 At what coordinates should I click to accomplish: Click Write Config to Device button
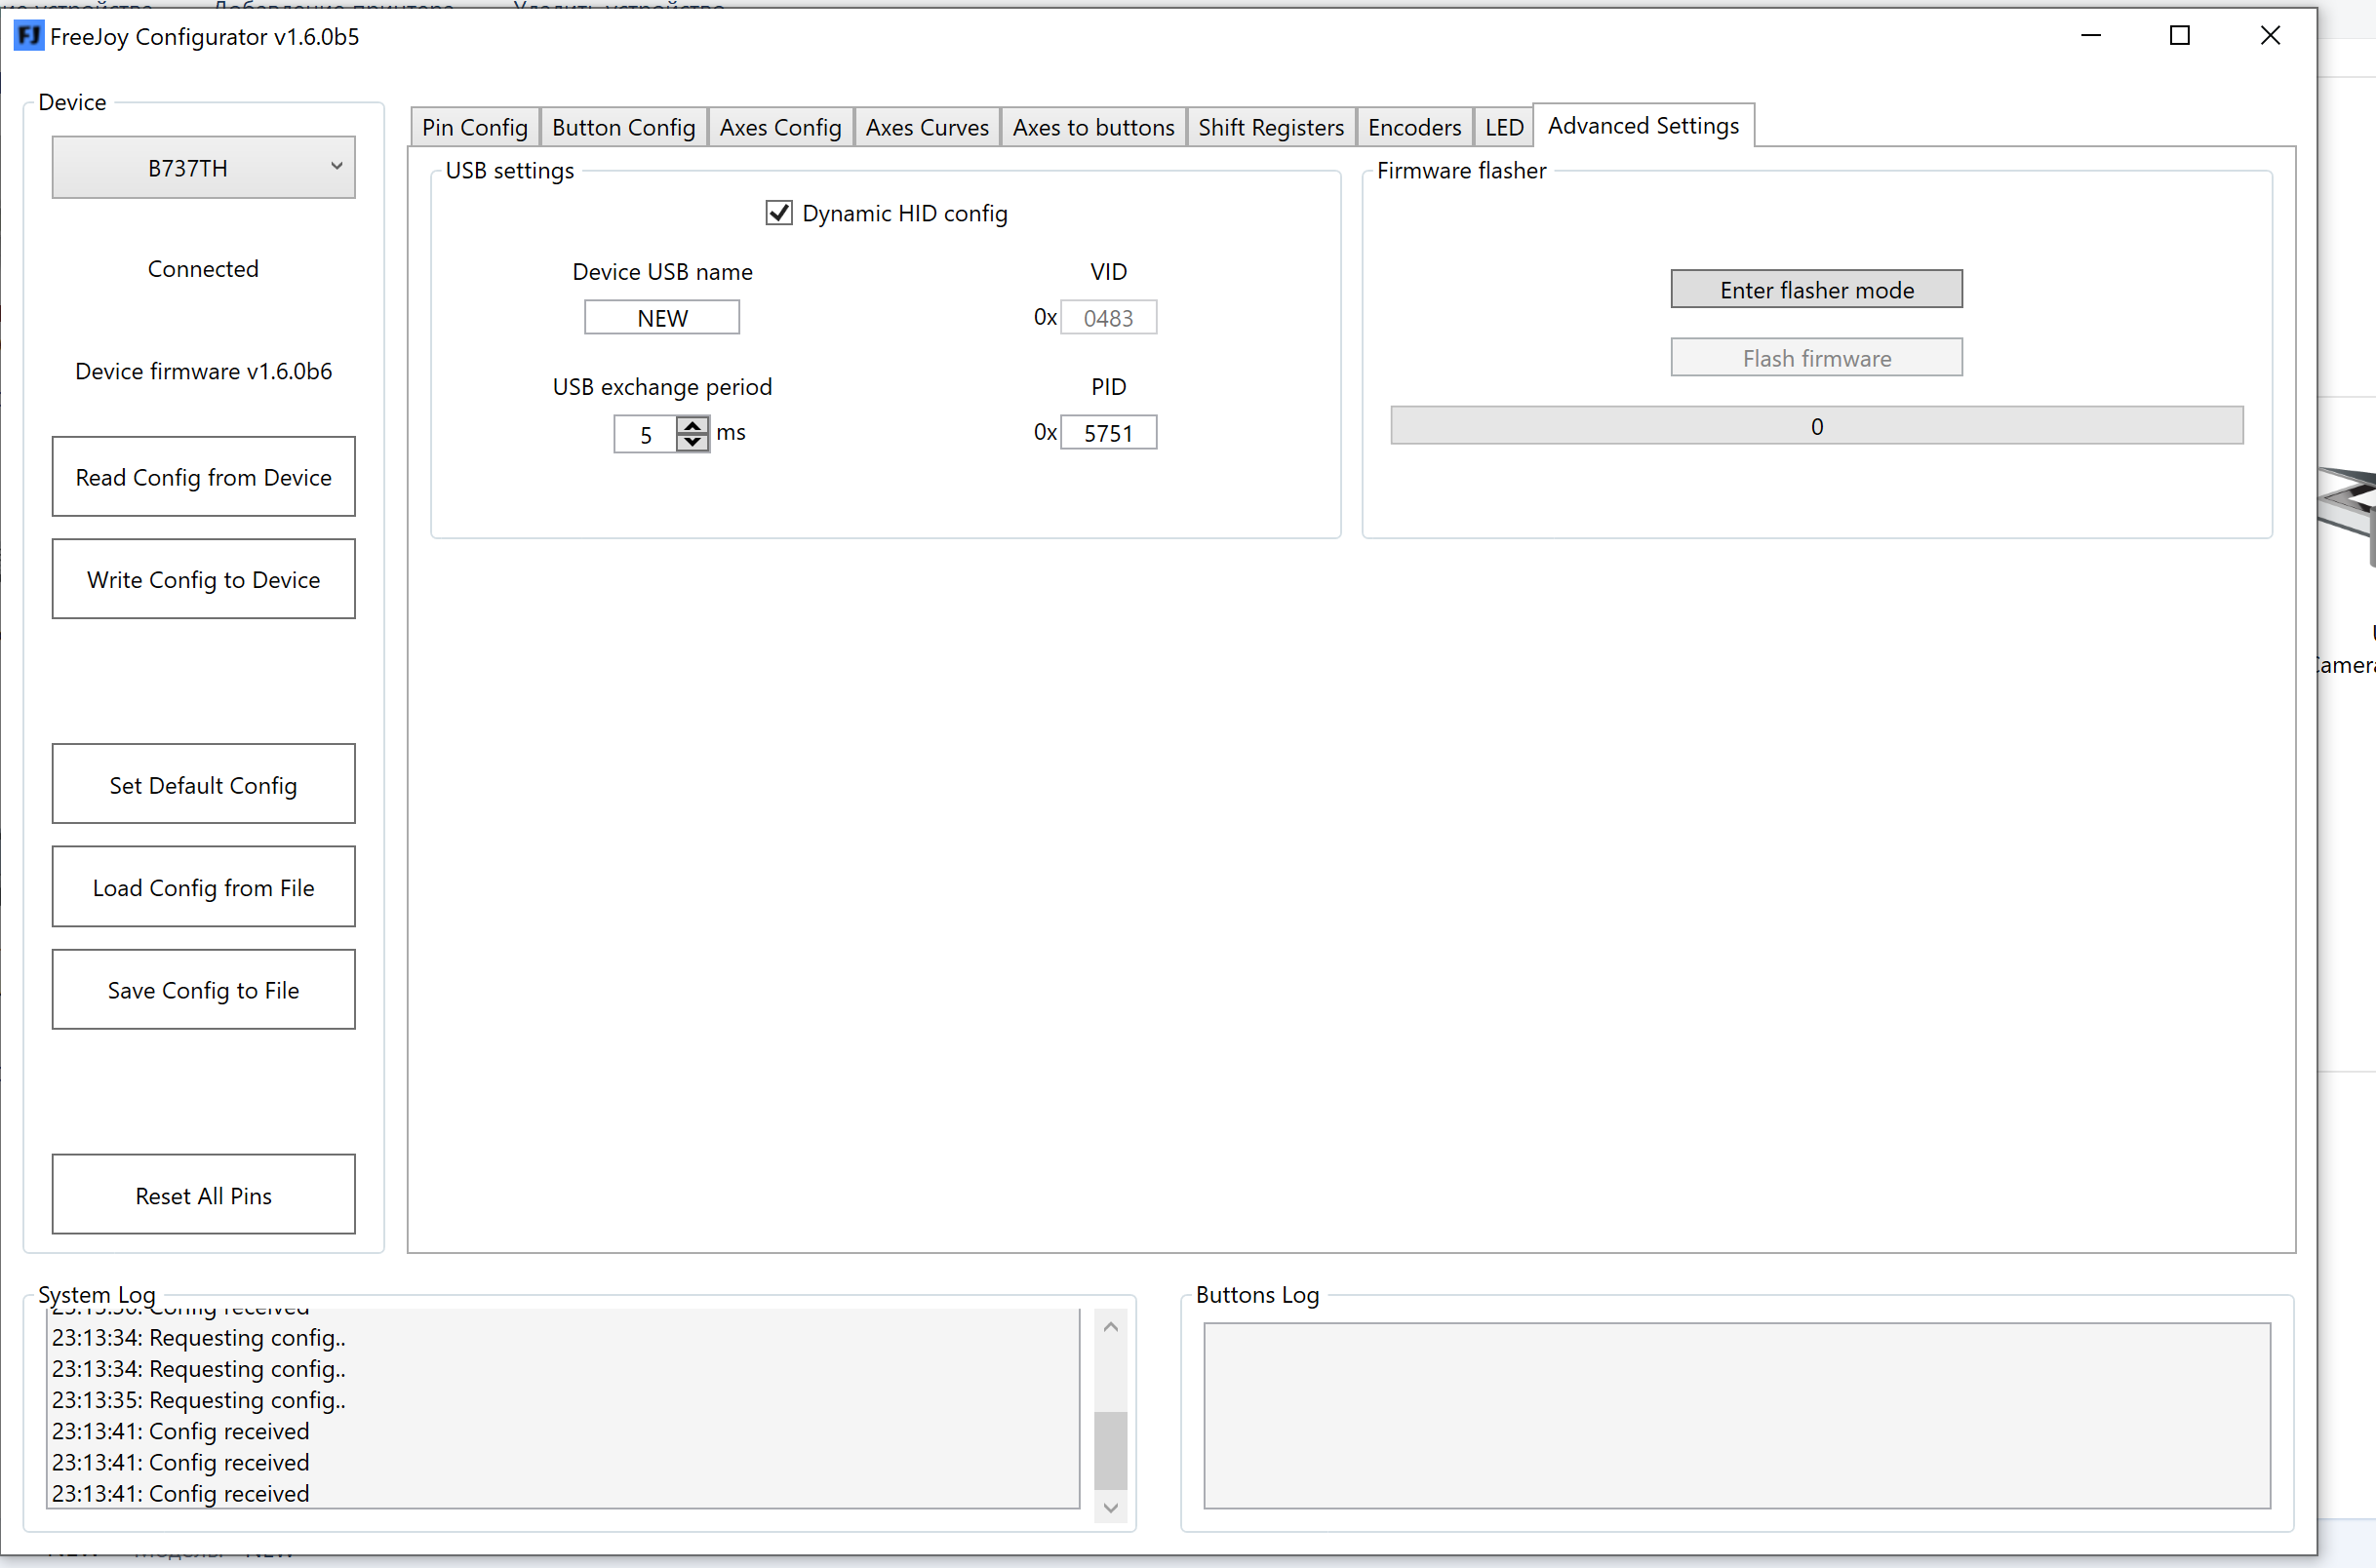[204, 579]
